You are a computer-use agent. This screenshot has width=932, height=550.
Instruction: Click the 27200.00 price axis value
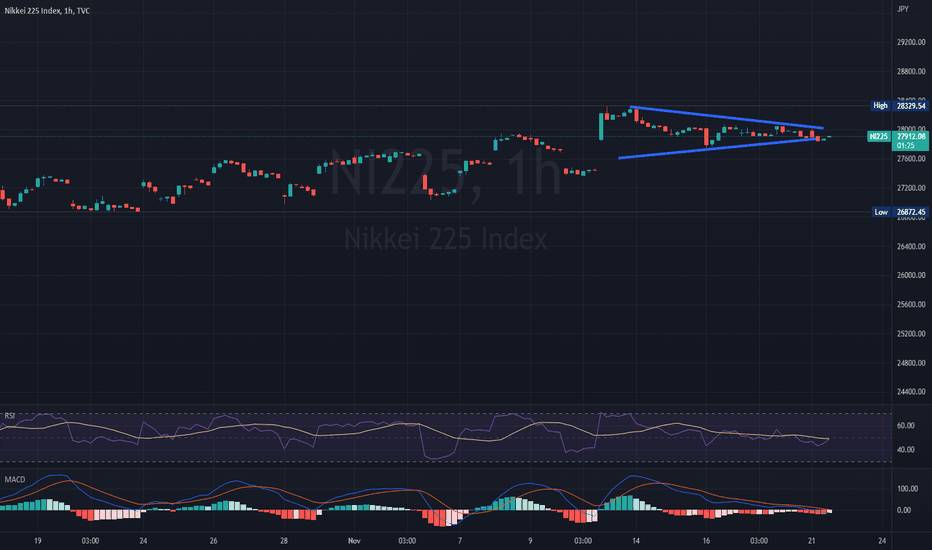pos(911,188)
